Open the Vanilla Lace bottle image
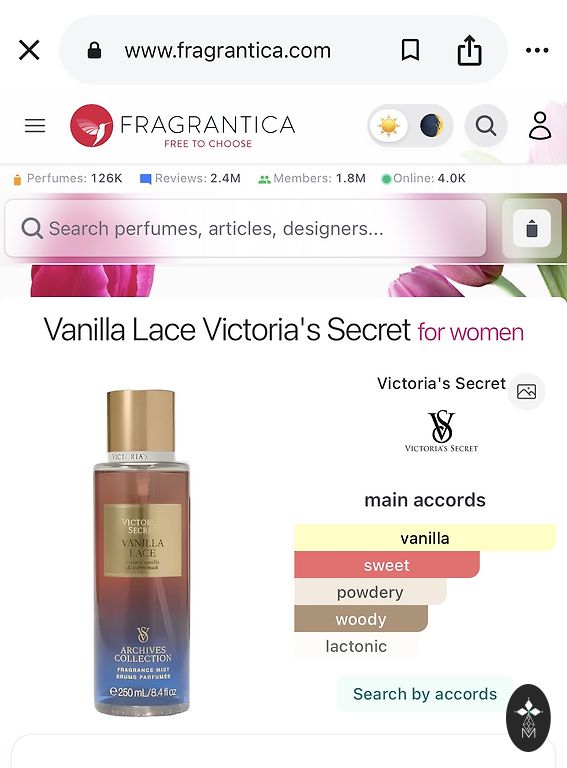Image resolution: width=567 pixels, height=768 pixels. click(x=141, y=552)
